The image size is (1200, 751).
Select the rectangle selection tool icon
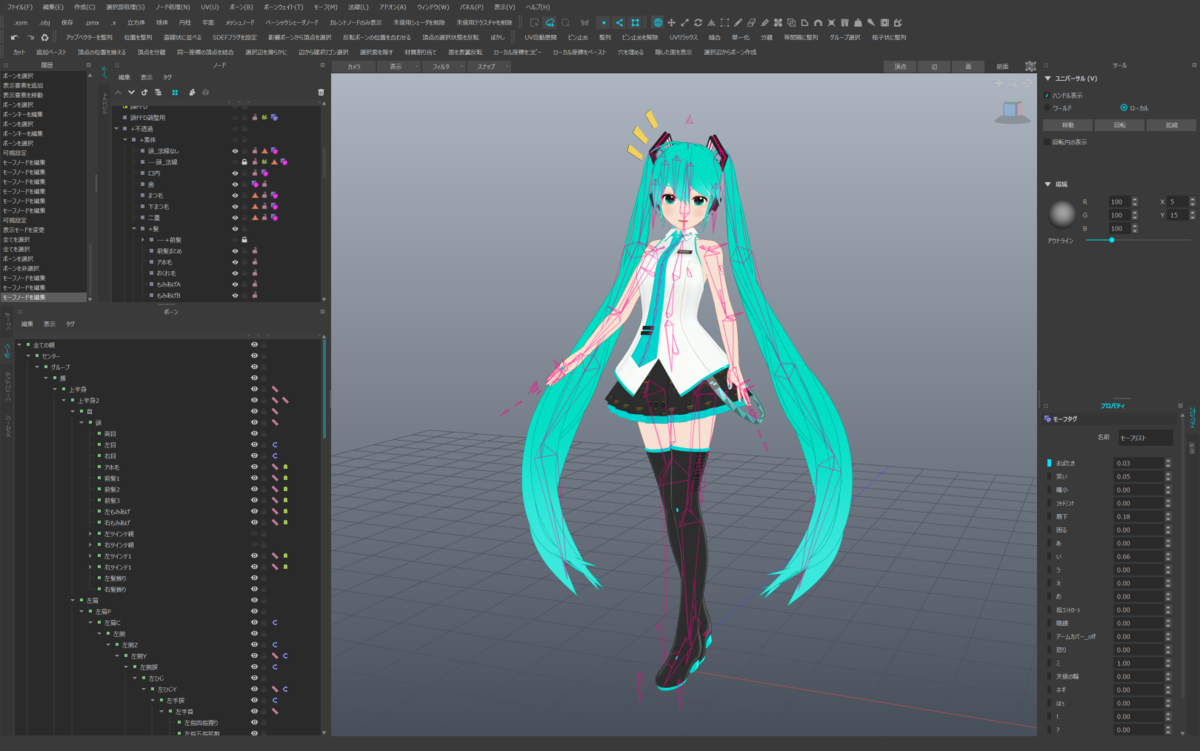click(x=535, y=22)
